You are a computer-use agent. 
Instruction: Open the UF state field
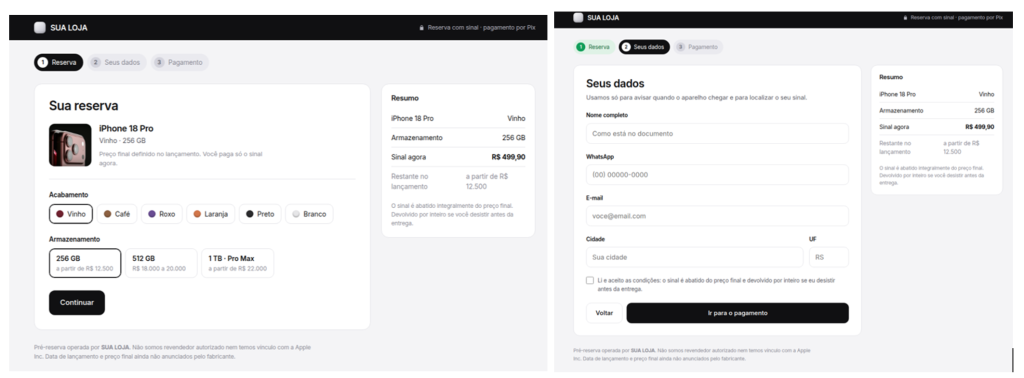click(x=829, y=257)
